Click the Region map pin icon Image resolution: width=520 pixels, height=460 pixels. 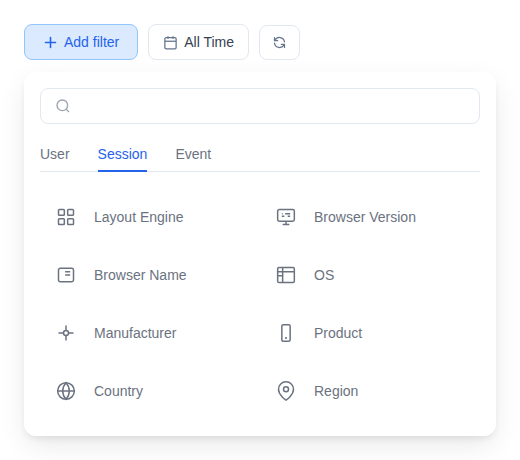tap(286, 391)
